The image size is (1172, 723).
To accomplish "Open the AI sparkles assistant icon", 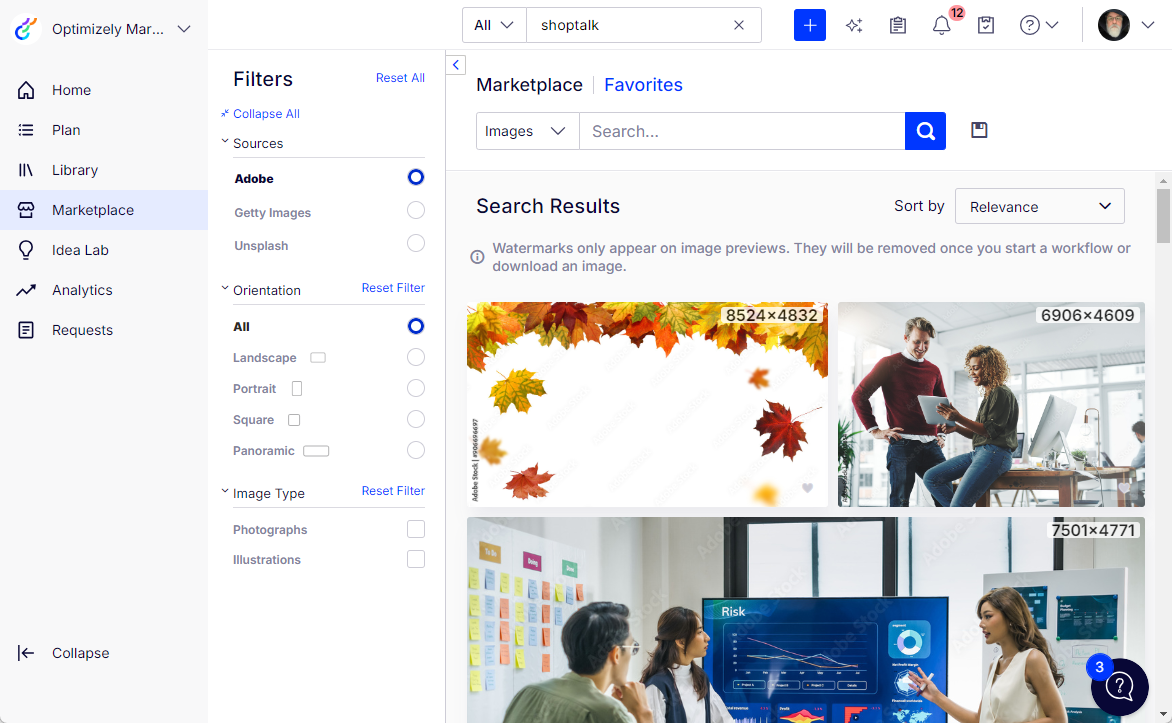I will [854, 25].
